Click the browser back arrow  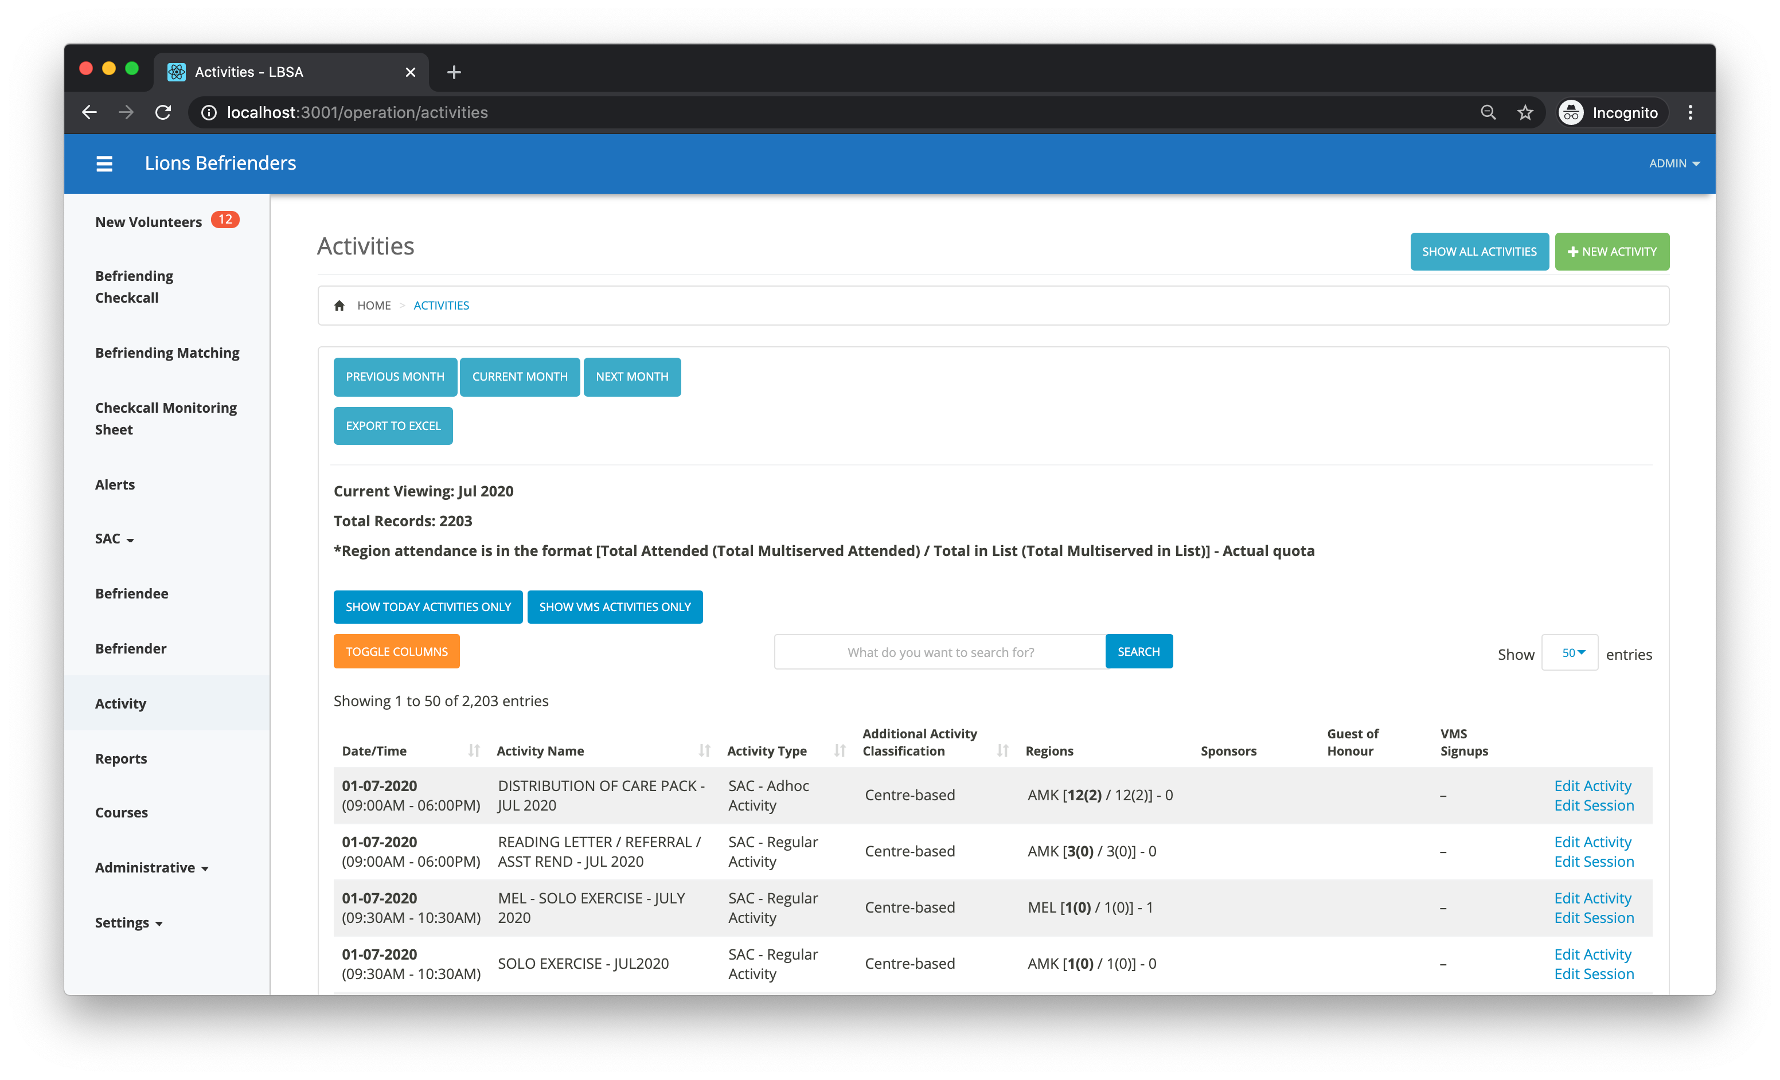pyautogui.click(x=89, y=113)
